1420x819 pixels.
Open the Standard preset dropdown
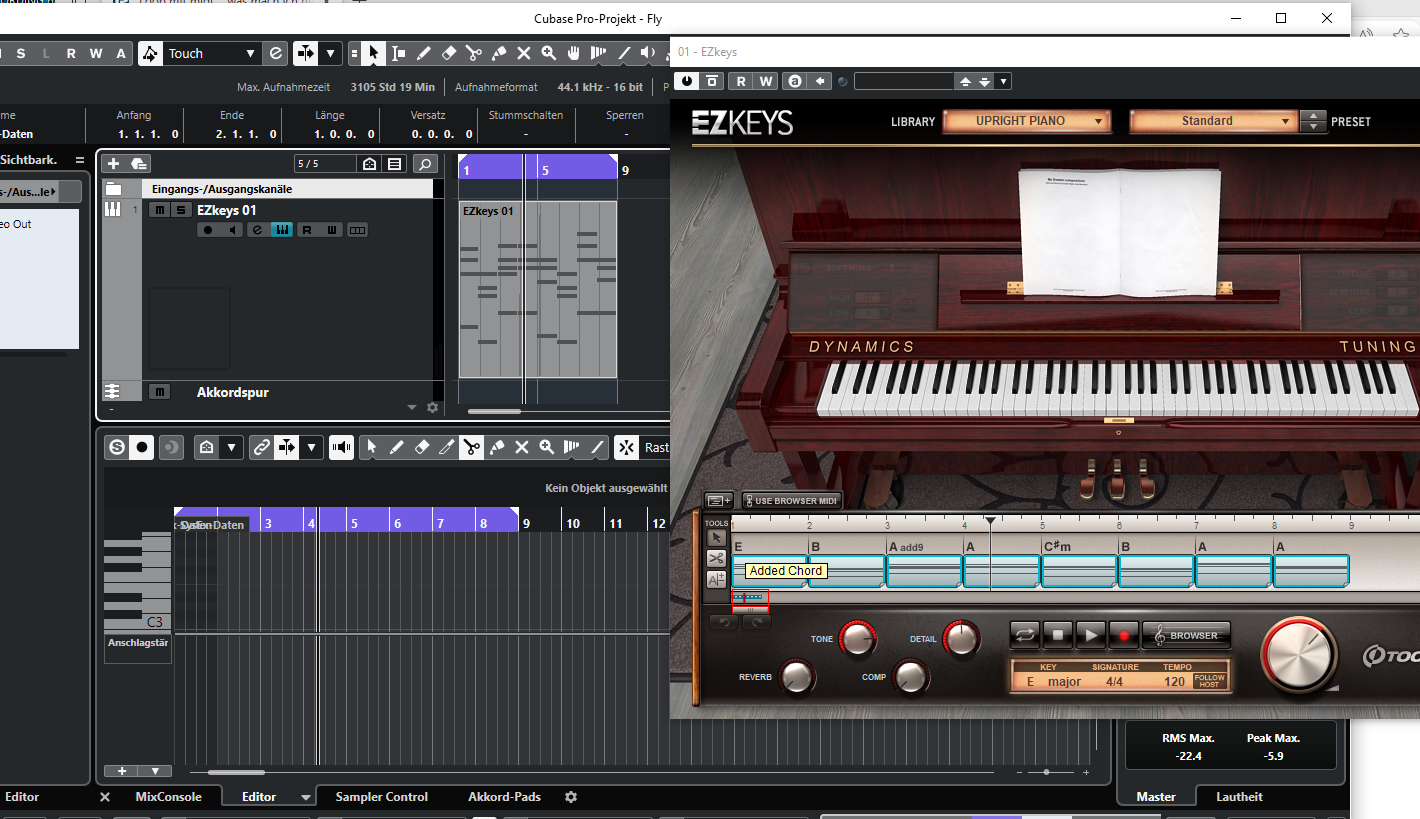(1213, 121)
